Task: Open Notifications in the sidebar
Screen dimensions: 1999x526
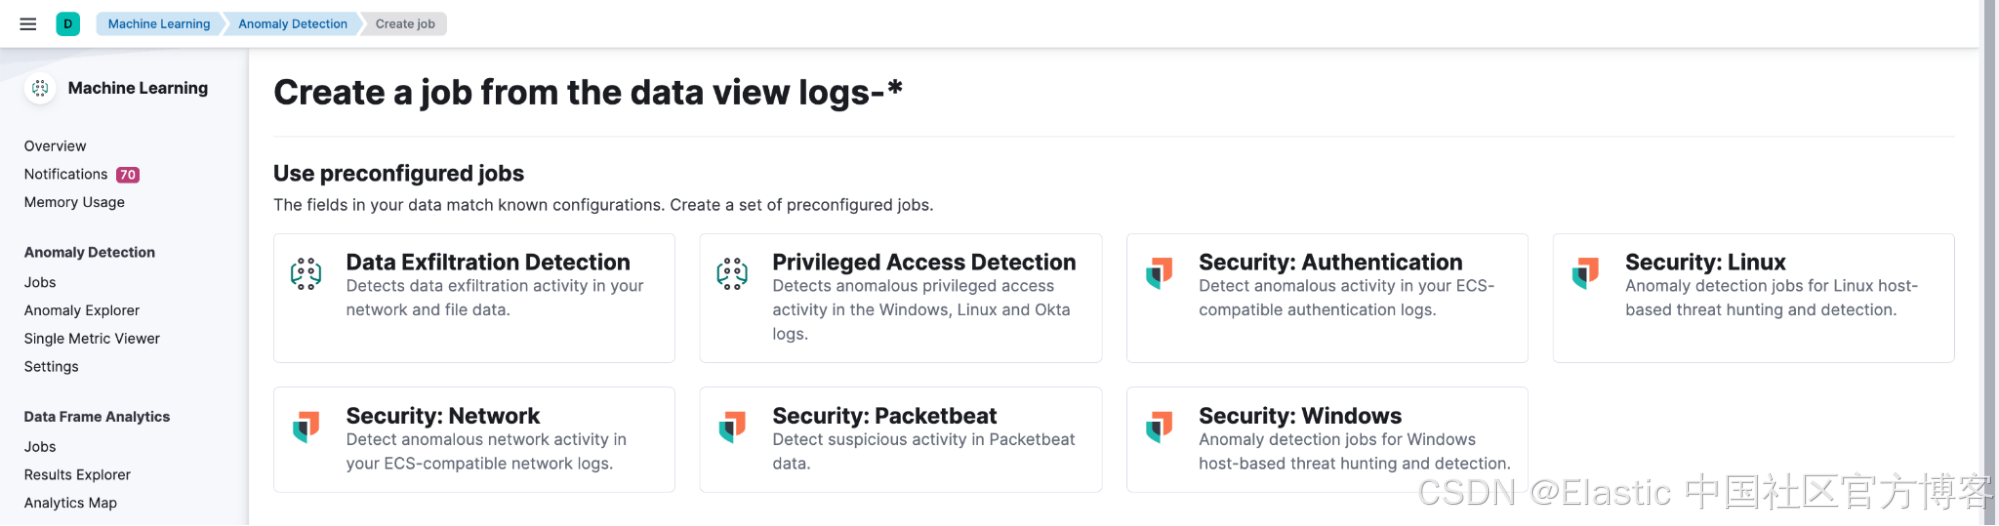Action: pos(66,174)
